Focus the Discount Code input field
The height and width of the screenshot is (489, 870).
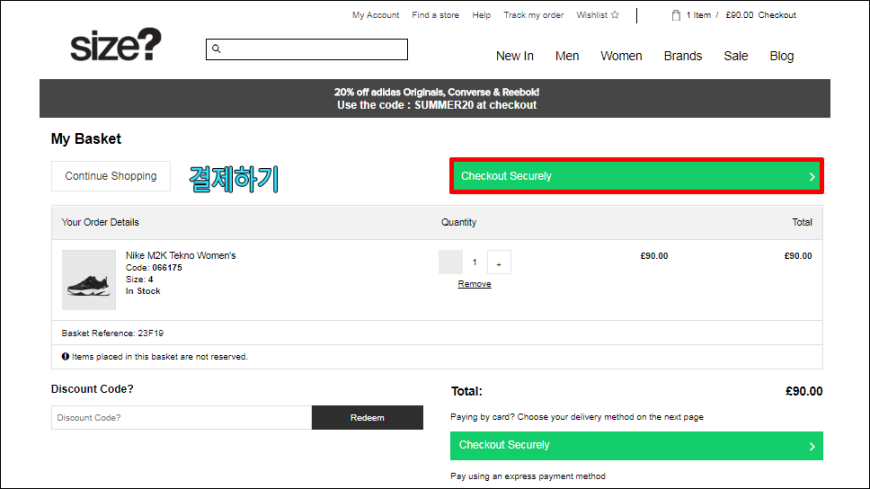181,417
